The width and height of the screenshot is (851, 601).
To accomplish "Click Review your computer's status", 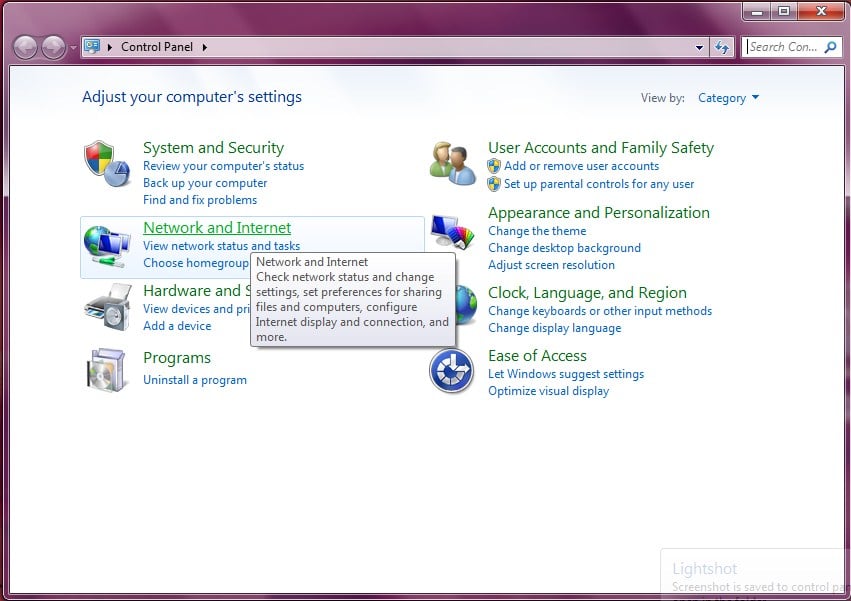I will 224,166.
